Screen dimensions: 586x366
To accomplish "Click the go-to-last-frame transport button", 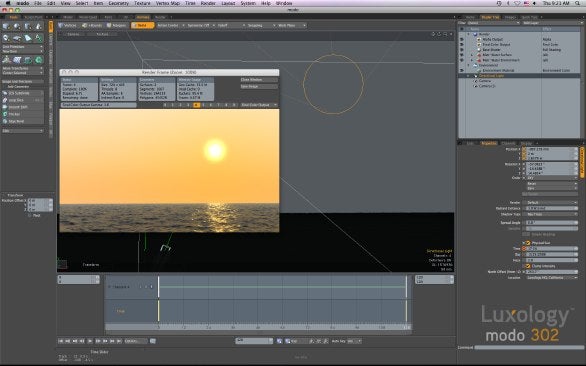I will pyautogui.click(x=119, y=341).
